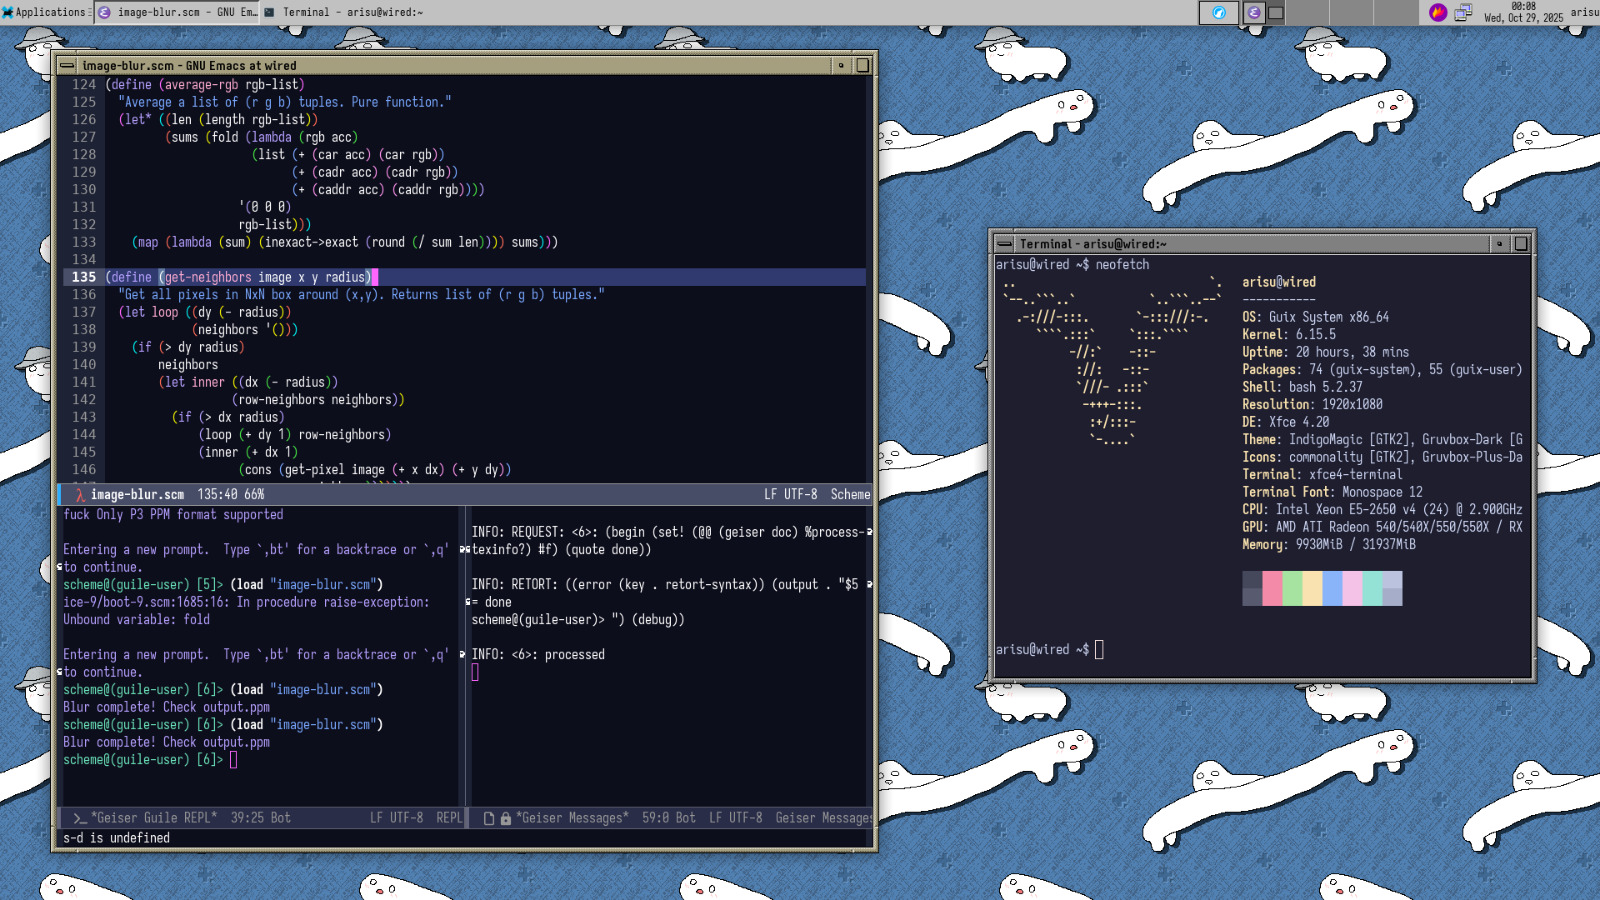
Task: Click the "fuck Only P3 PPM format supported" REPL line
Action: 173,515
